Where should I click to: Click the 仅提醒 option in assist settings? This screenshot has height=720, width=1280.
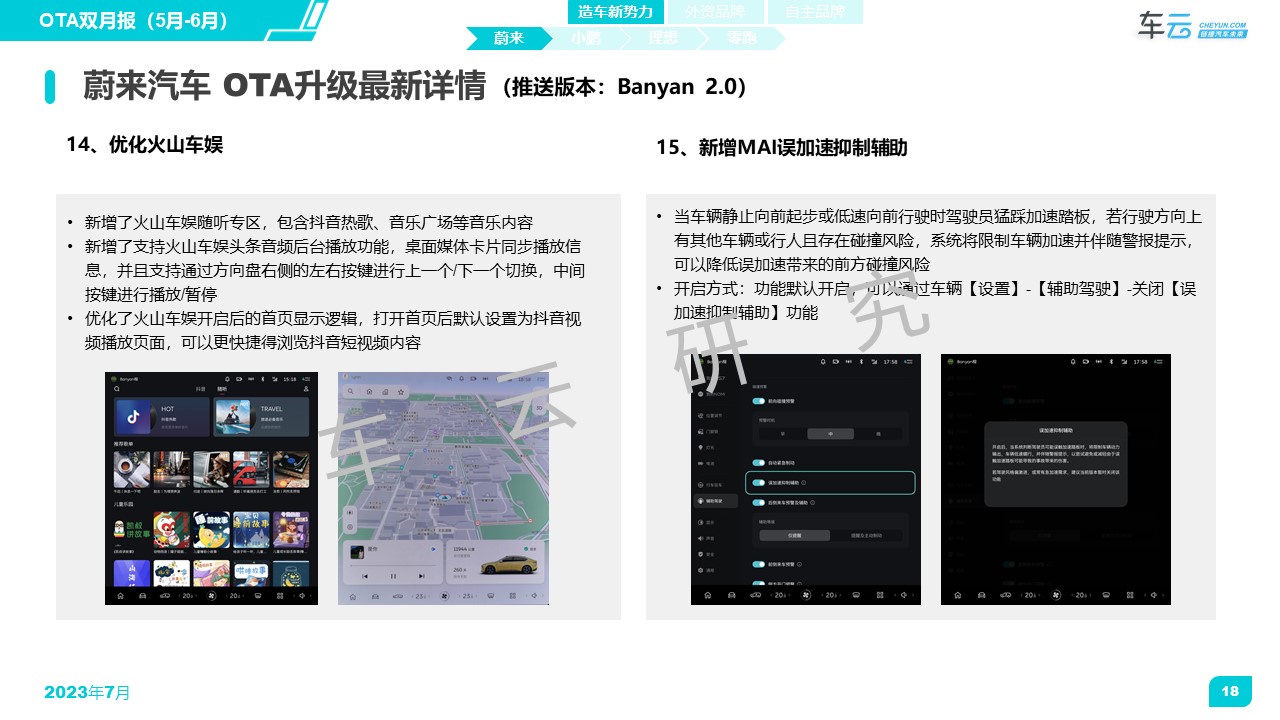point(794,535)
